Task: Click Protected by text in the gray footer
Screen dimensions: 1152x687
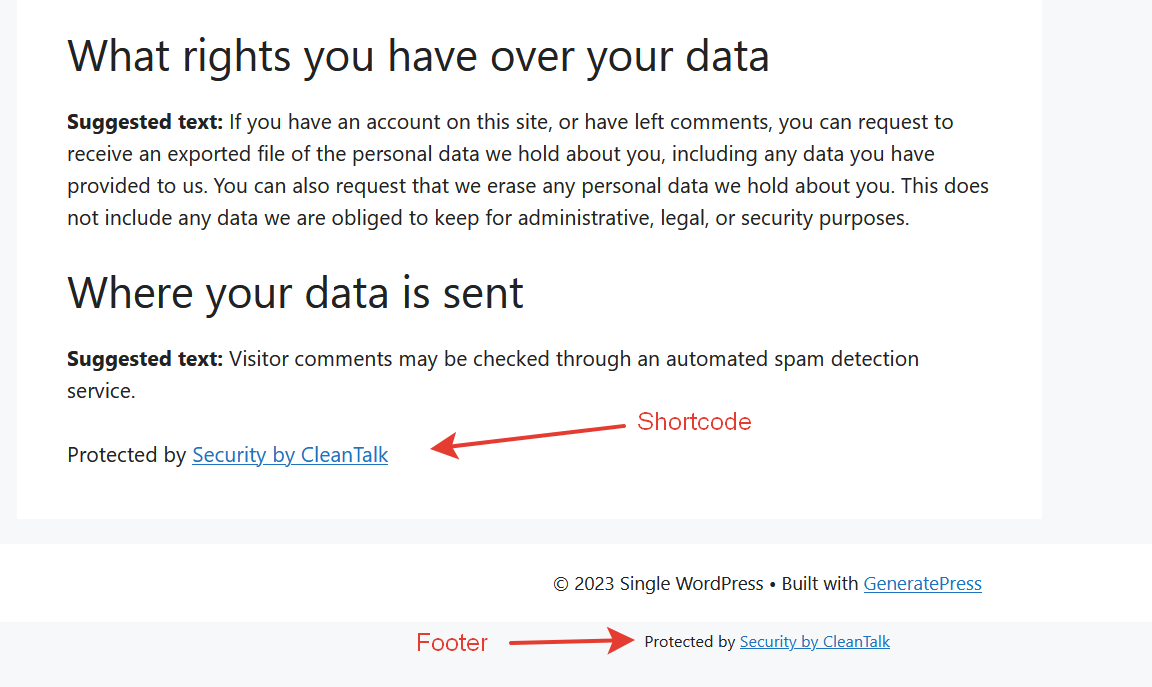Action: pos(690,641)
